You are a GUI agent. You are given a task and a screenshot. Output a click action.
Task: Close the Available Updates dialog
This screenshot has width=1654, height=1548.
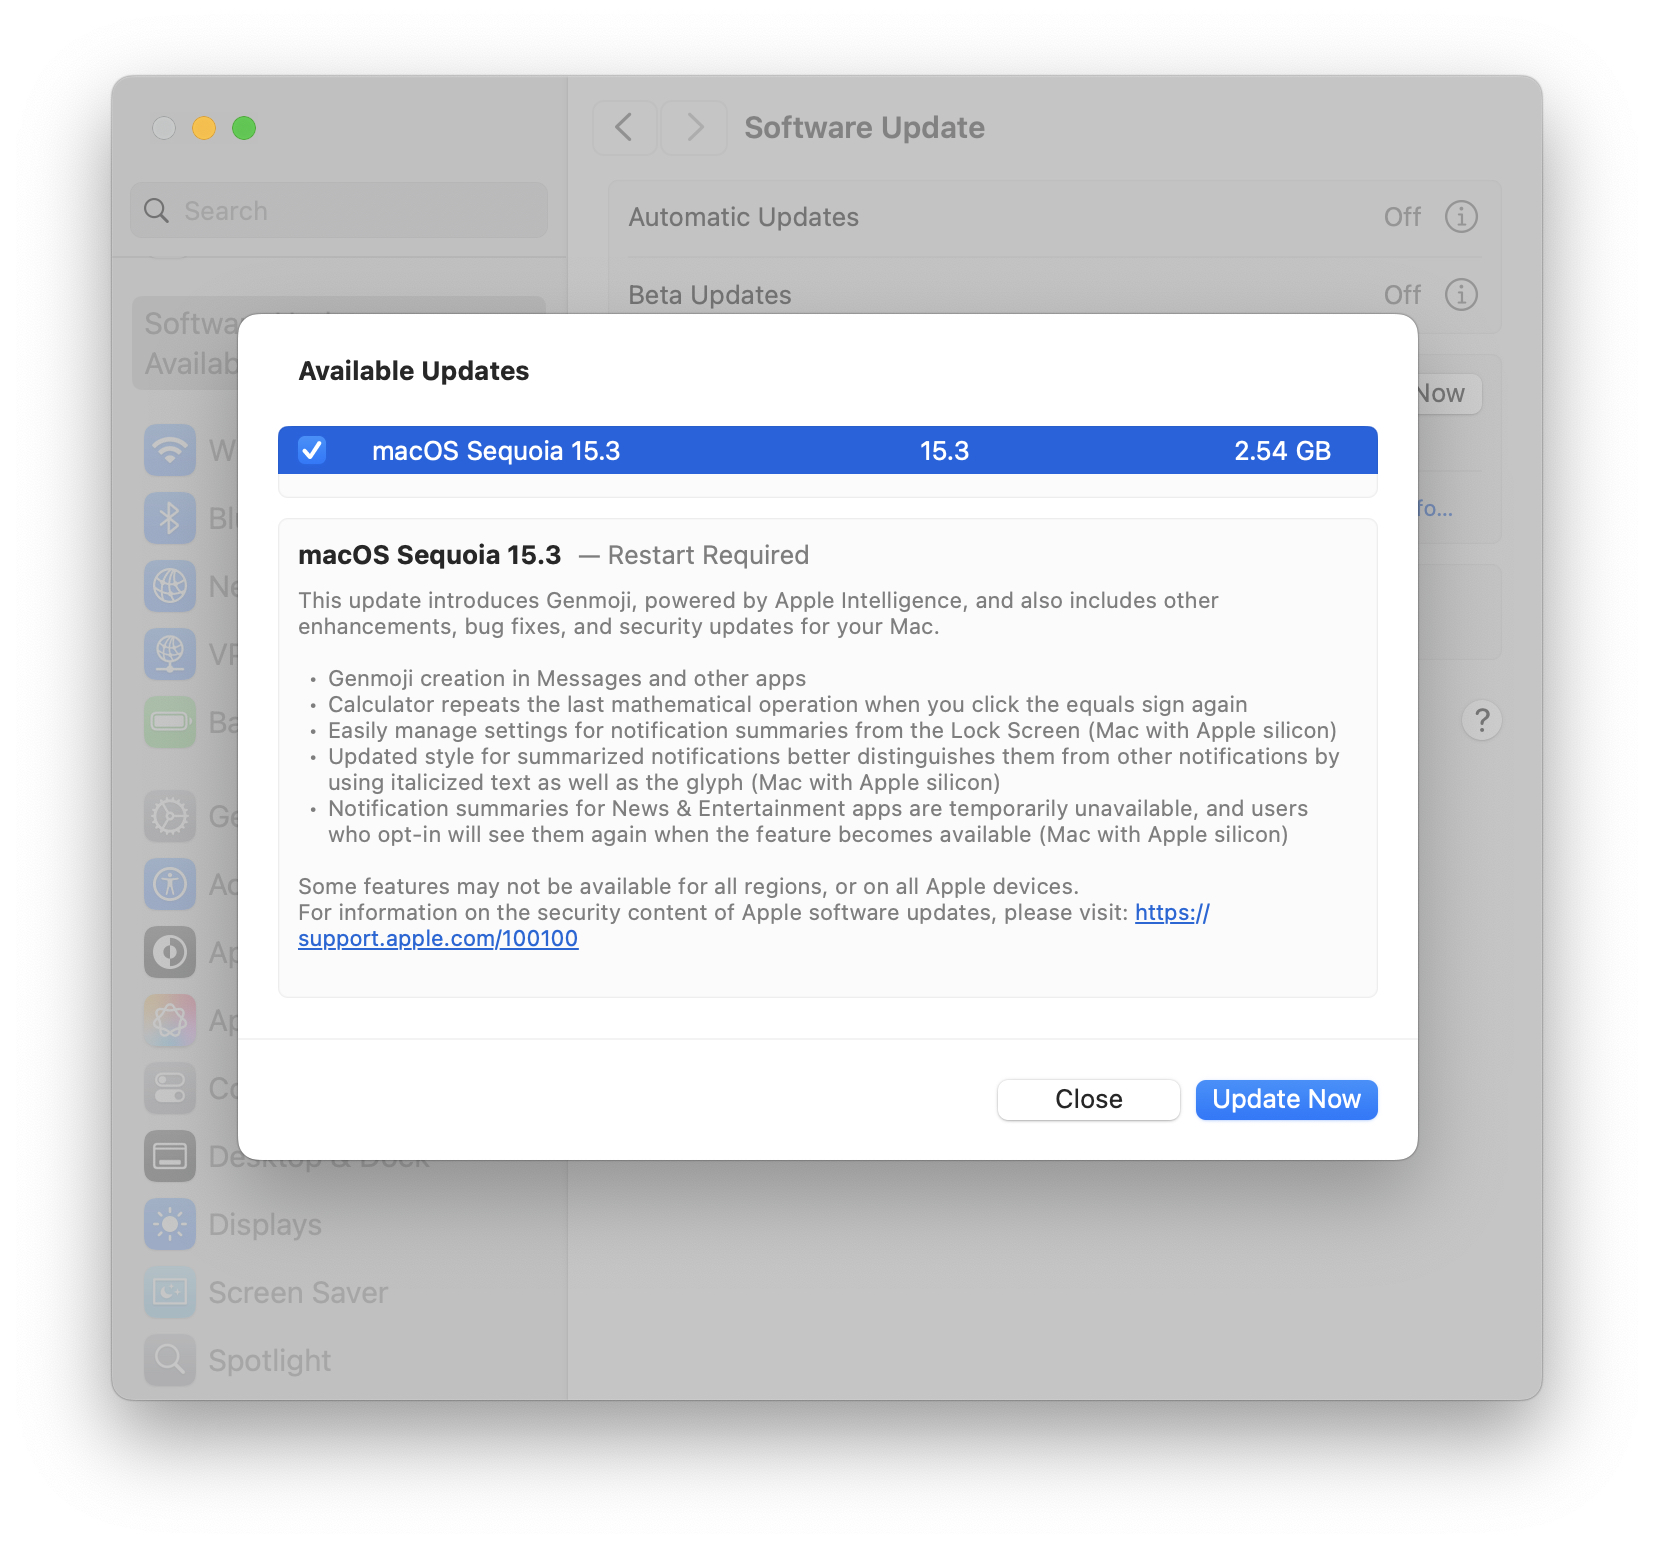1088,1099
